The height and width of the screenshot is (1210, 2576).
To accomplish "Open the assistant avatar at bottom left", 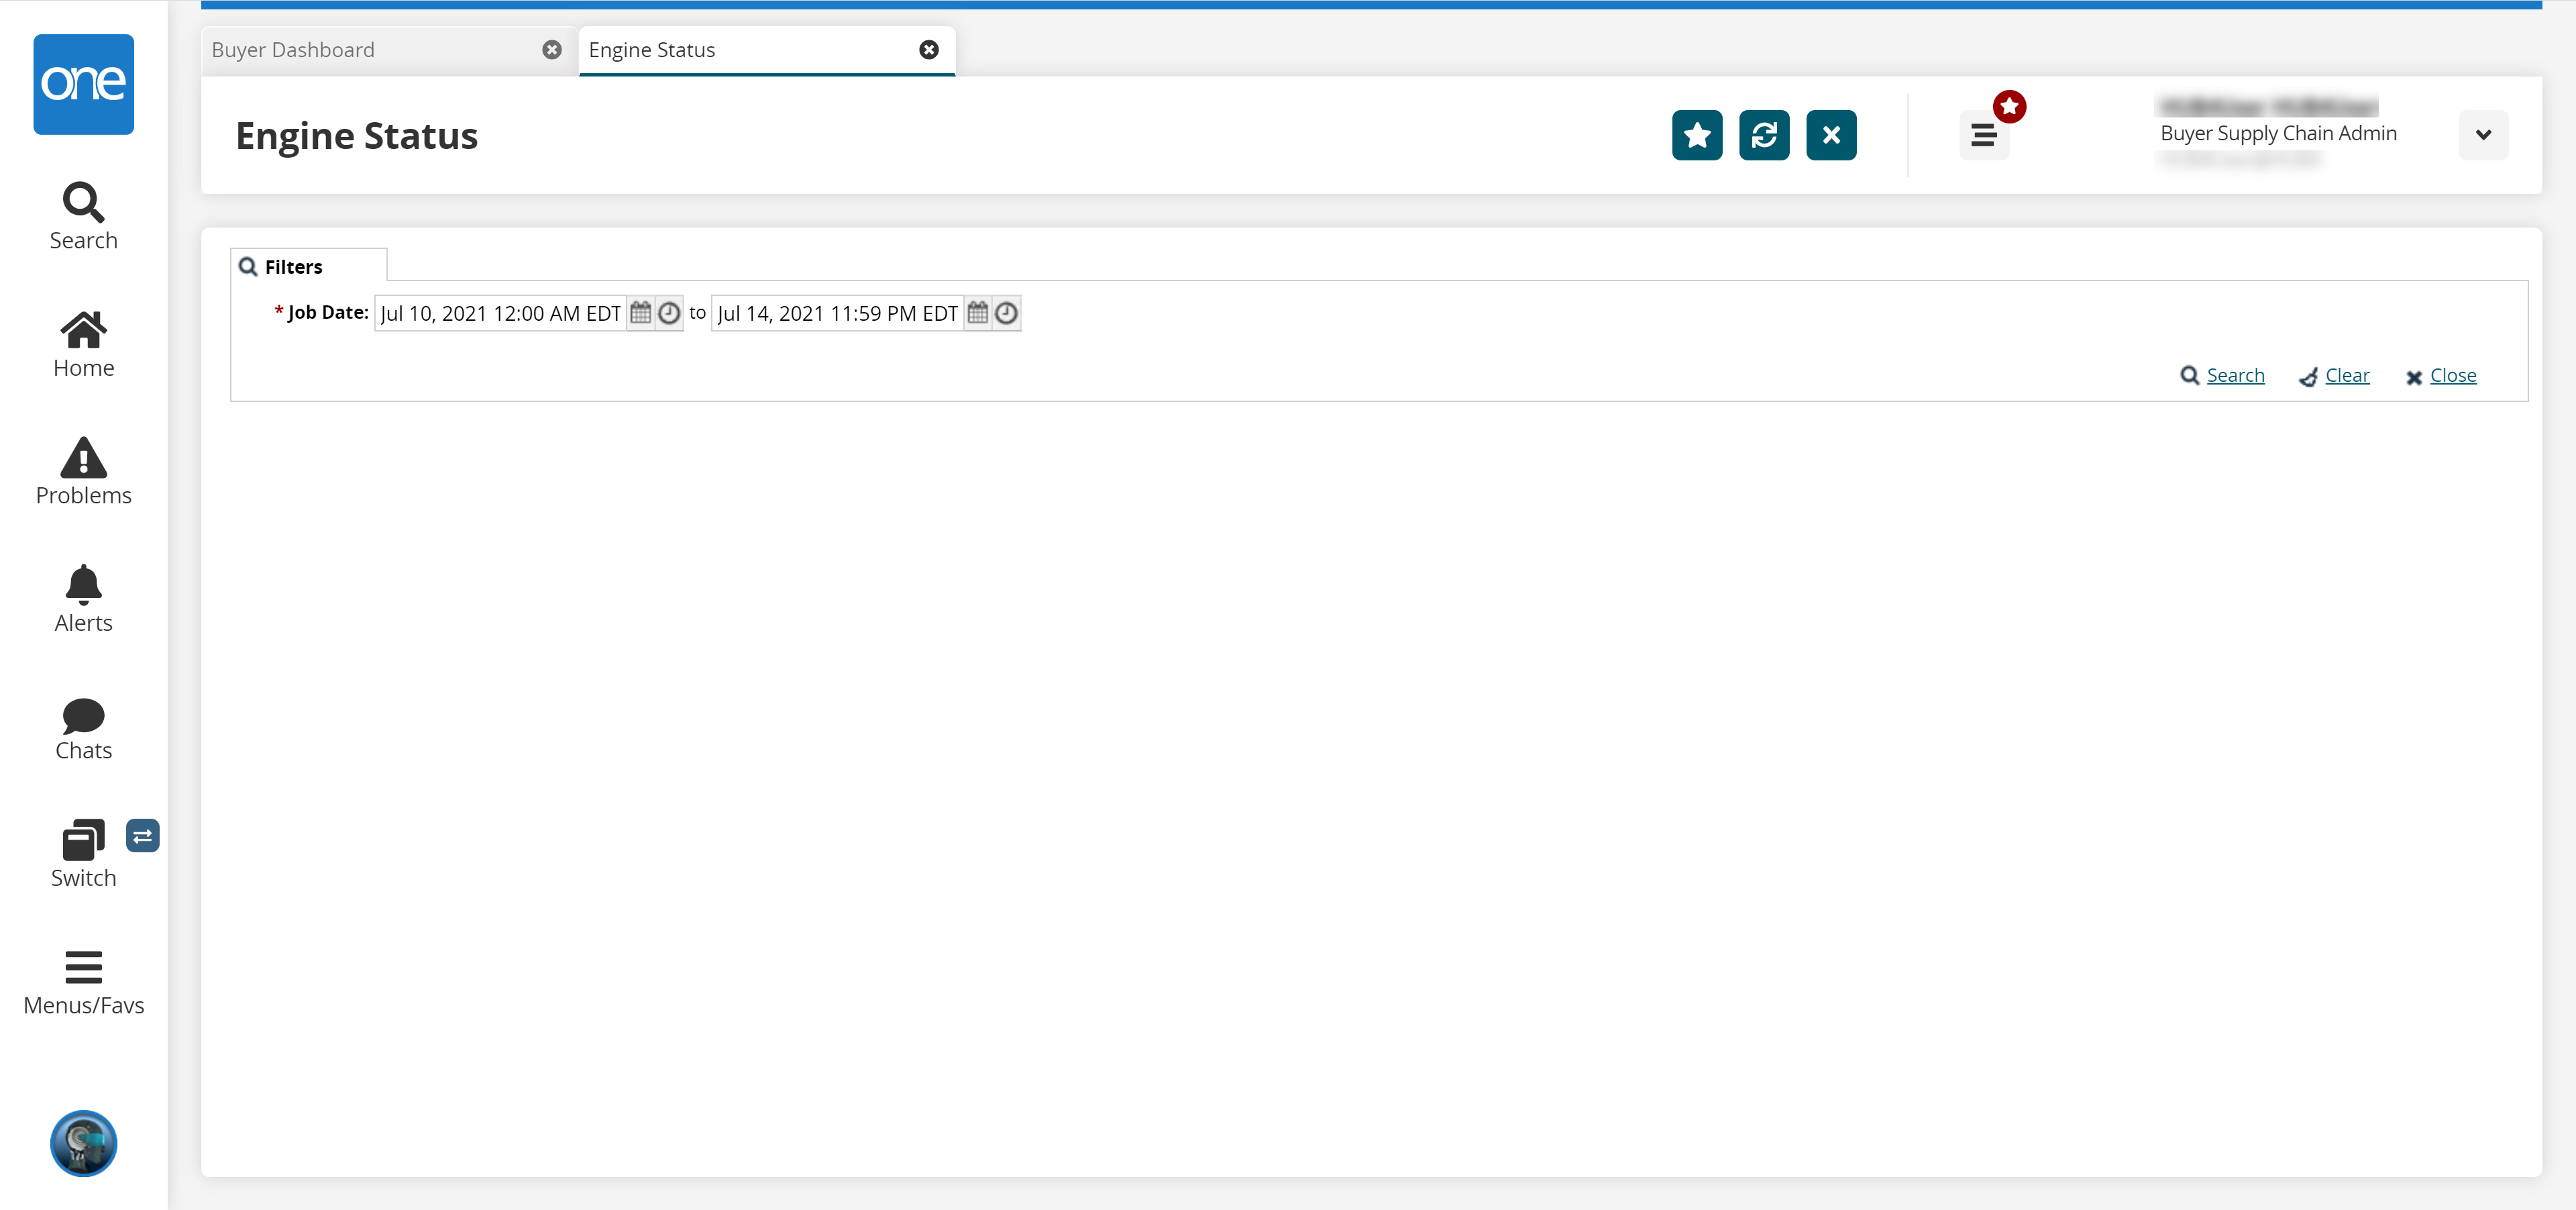I will coord(83,1142).
